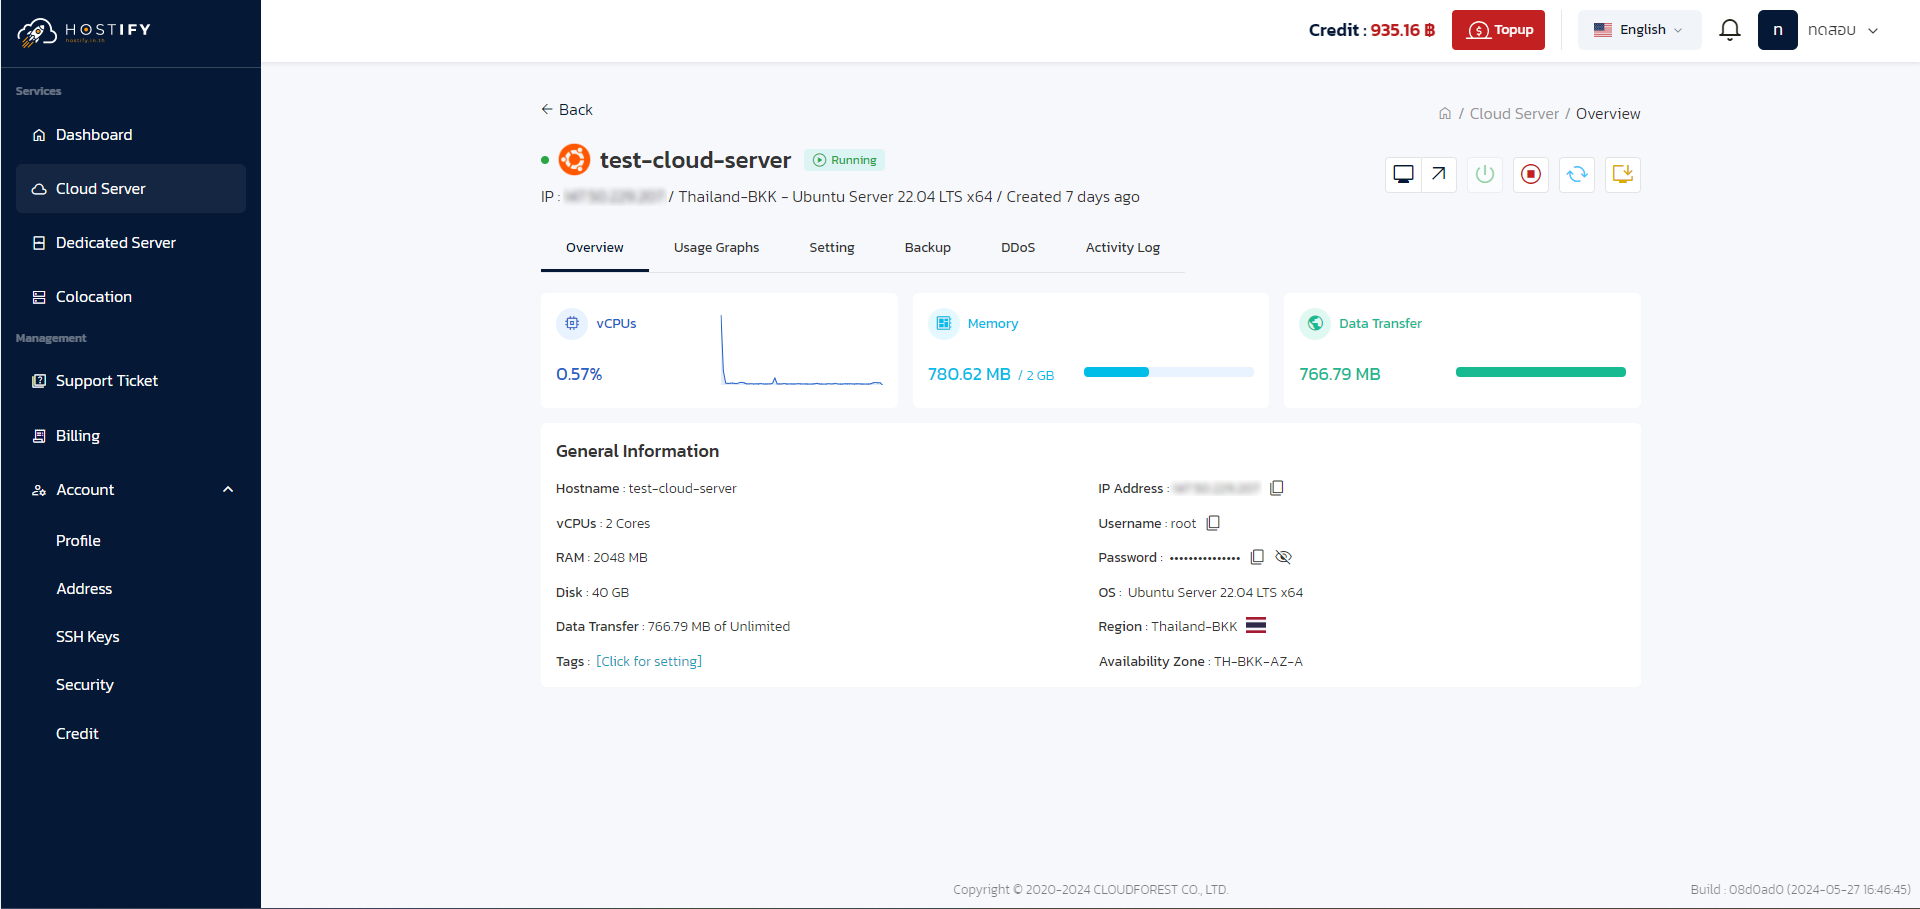Click the user avatar letter n
Image resolution: width=1920 pixels, height=909 pixels.
tap(1778, 30)
